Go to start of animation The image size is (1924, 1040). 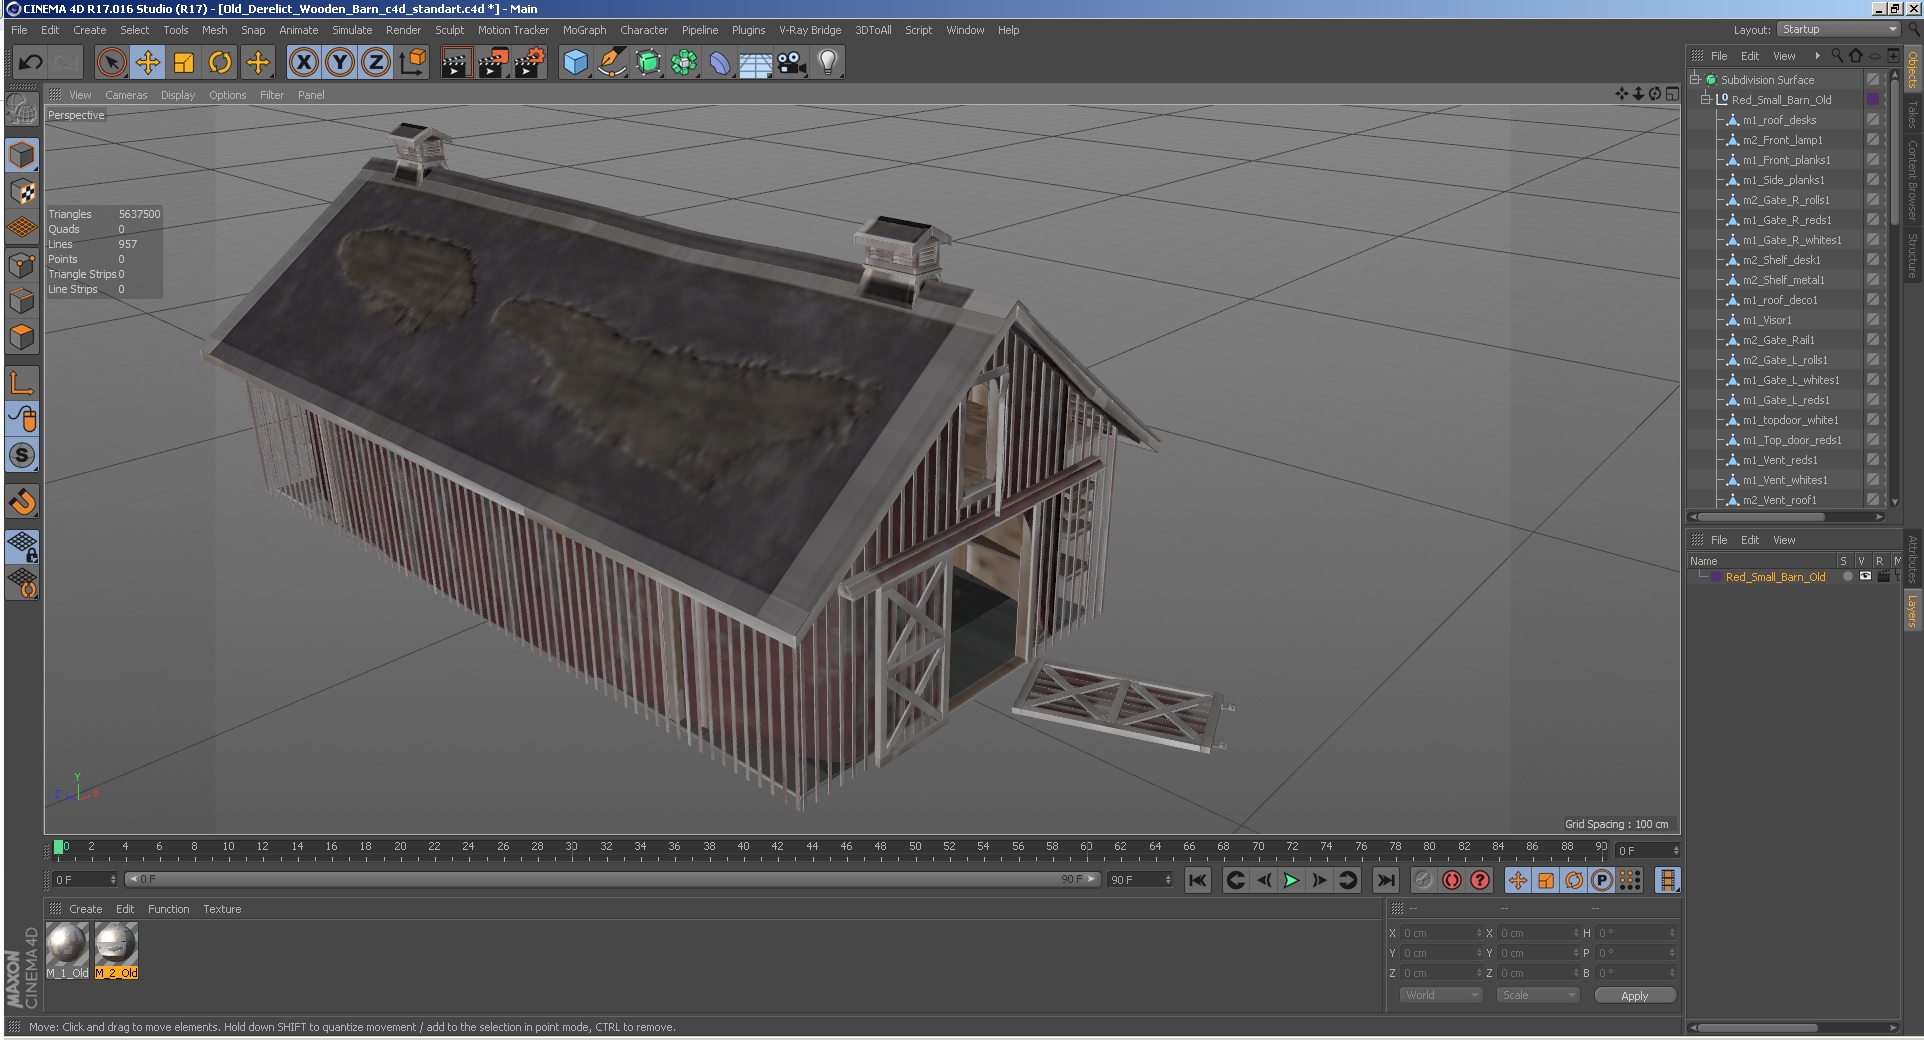pos(1197,880)
